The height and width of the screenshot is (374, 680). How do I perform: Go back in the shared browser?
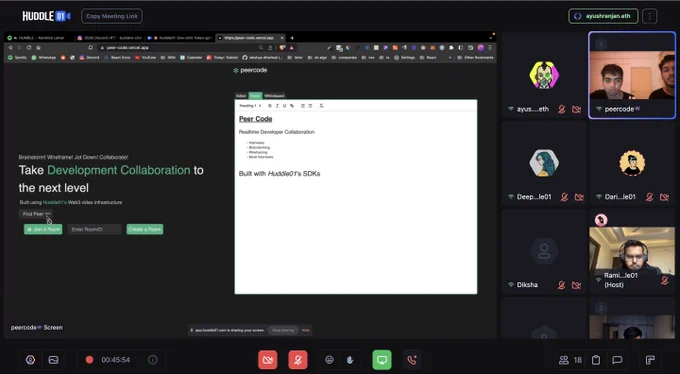(x=10, y=48)
